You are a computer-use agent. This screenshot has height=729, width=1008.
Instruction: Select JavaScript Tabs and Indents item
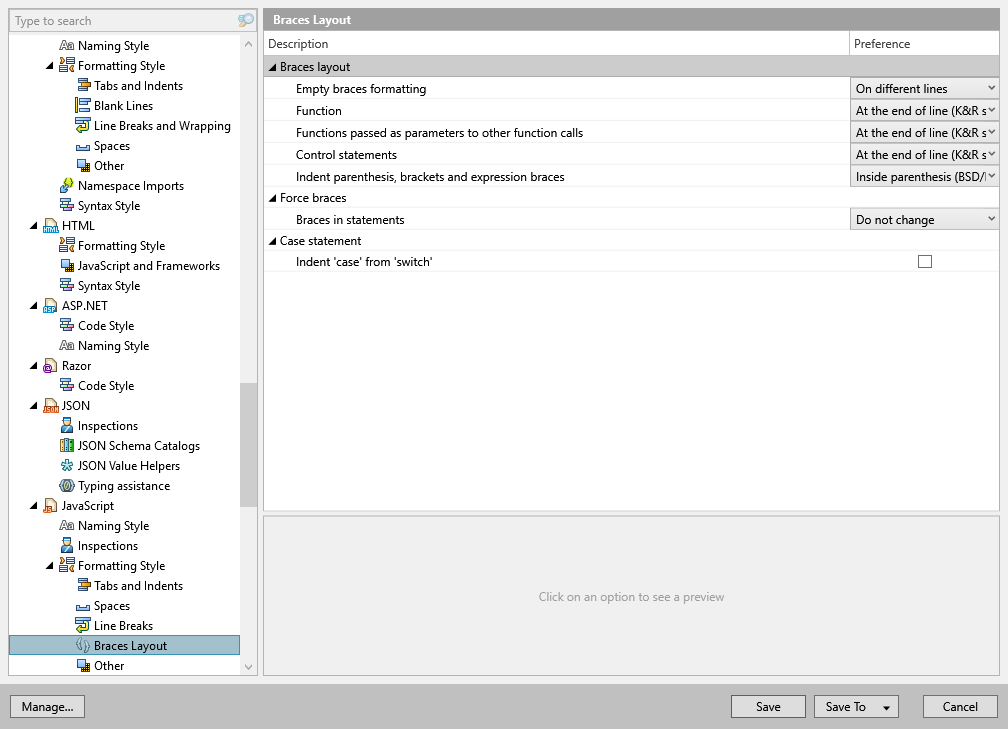[138, 586]
